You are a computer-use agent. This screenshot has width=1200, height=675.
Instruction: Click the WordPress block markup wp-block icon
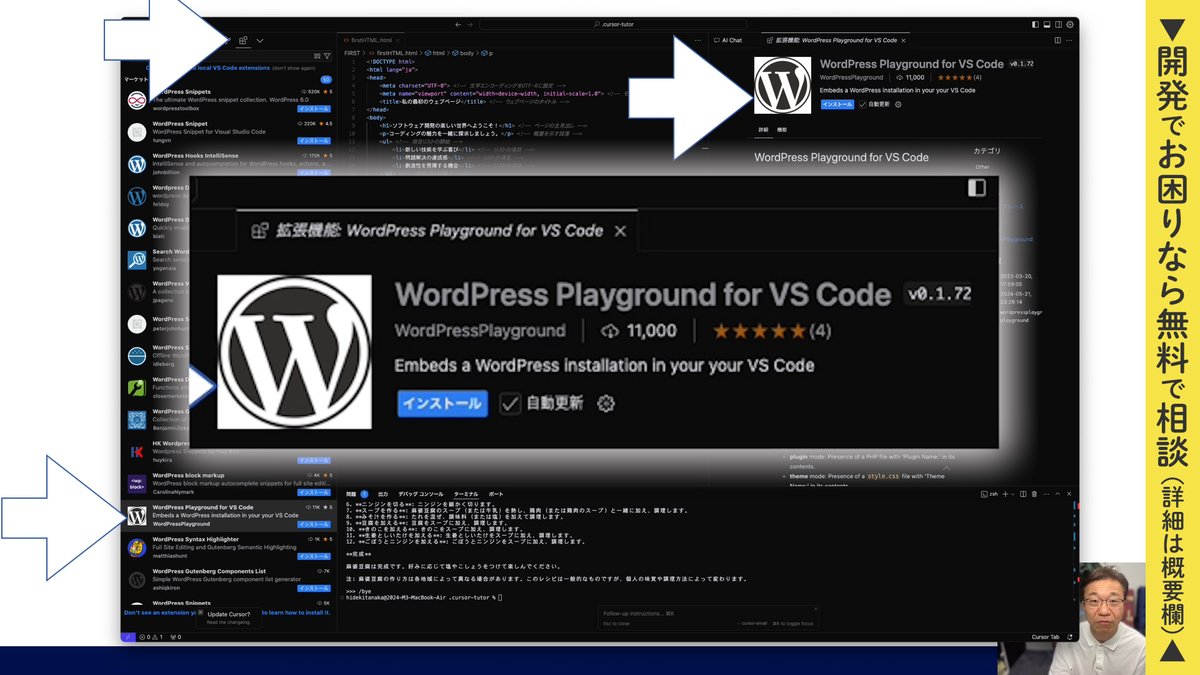pyautogui.click(x=137, y=484)
